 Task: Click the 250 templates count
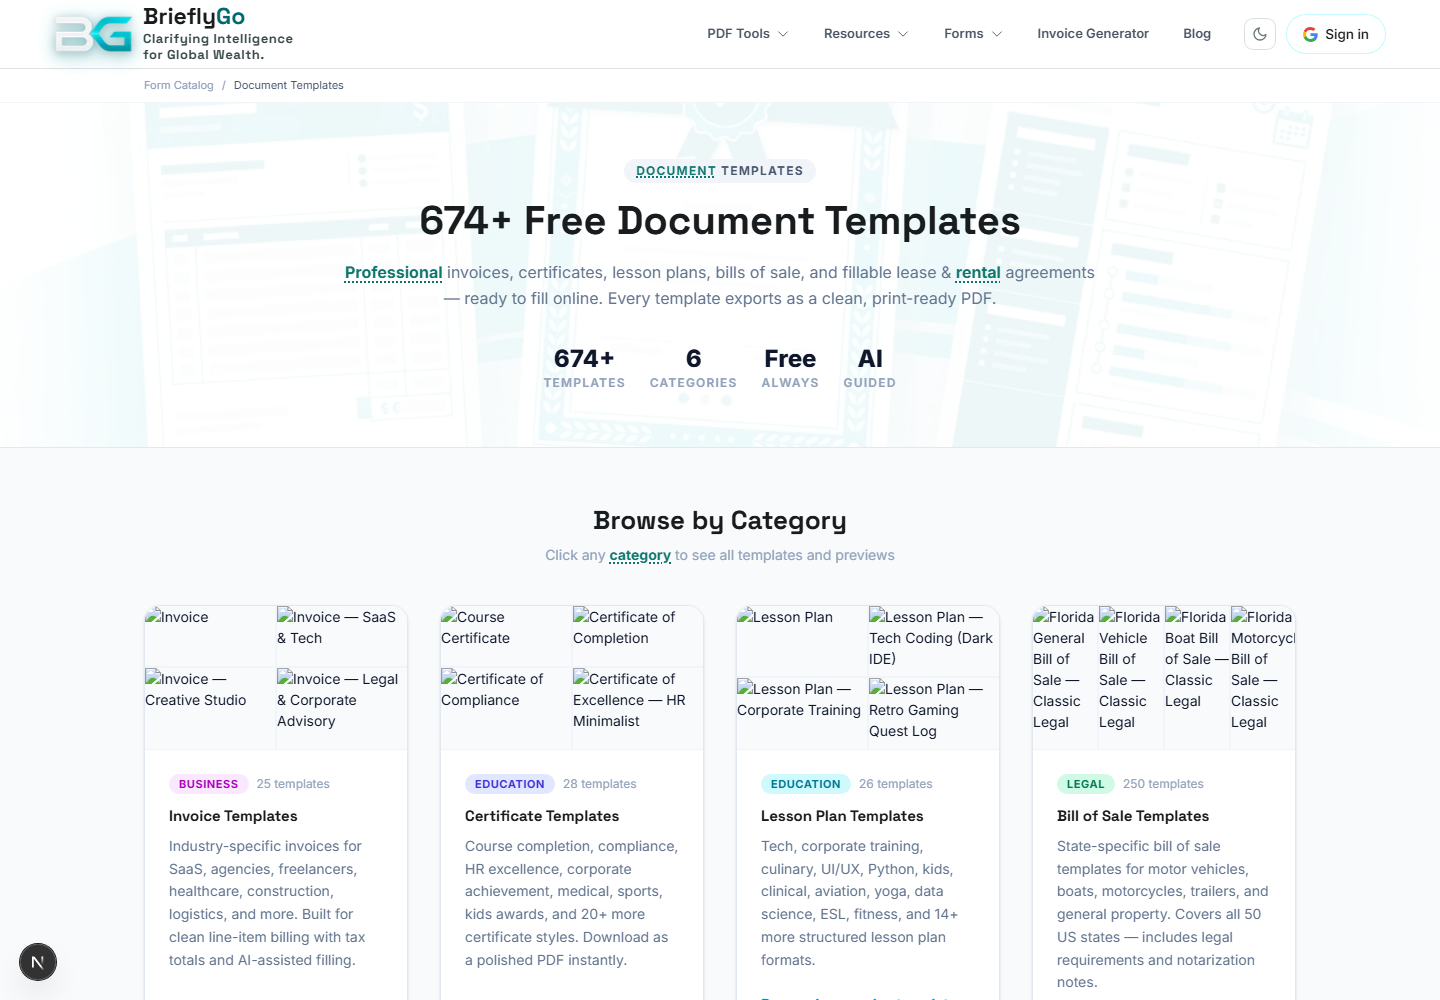pyautogui.click(x=1163, y=784)
